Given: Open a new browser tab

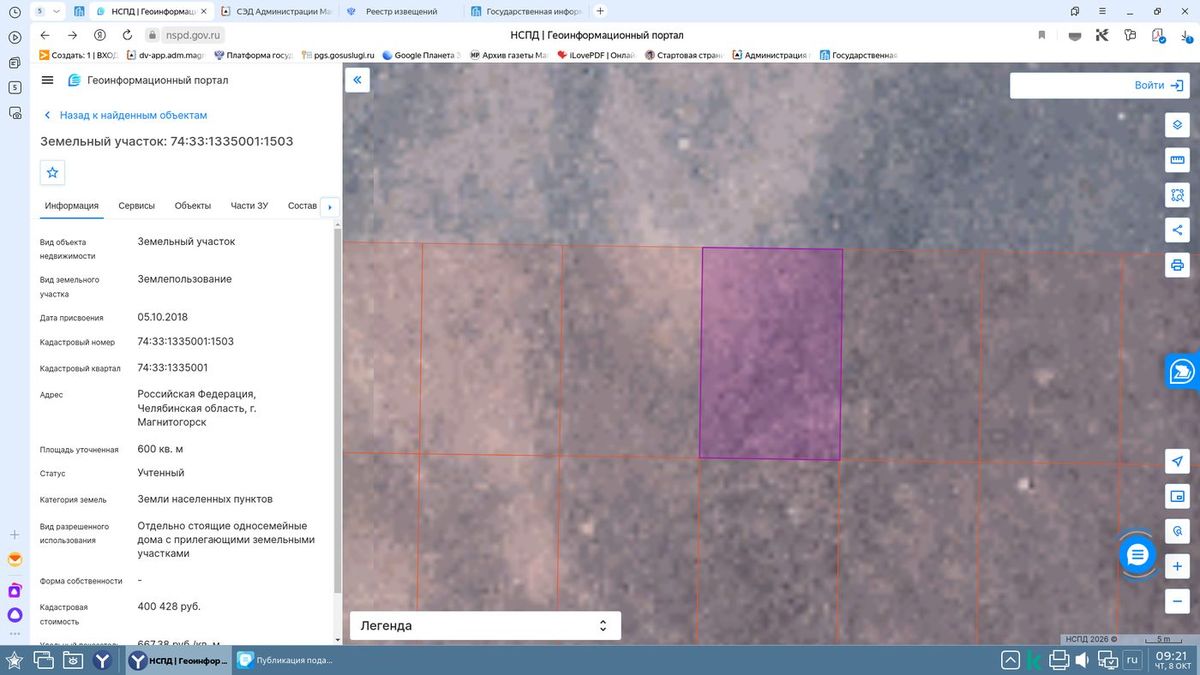Looking at the screenshot, I should (600, 11).
